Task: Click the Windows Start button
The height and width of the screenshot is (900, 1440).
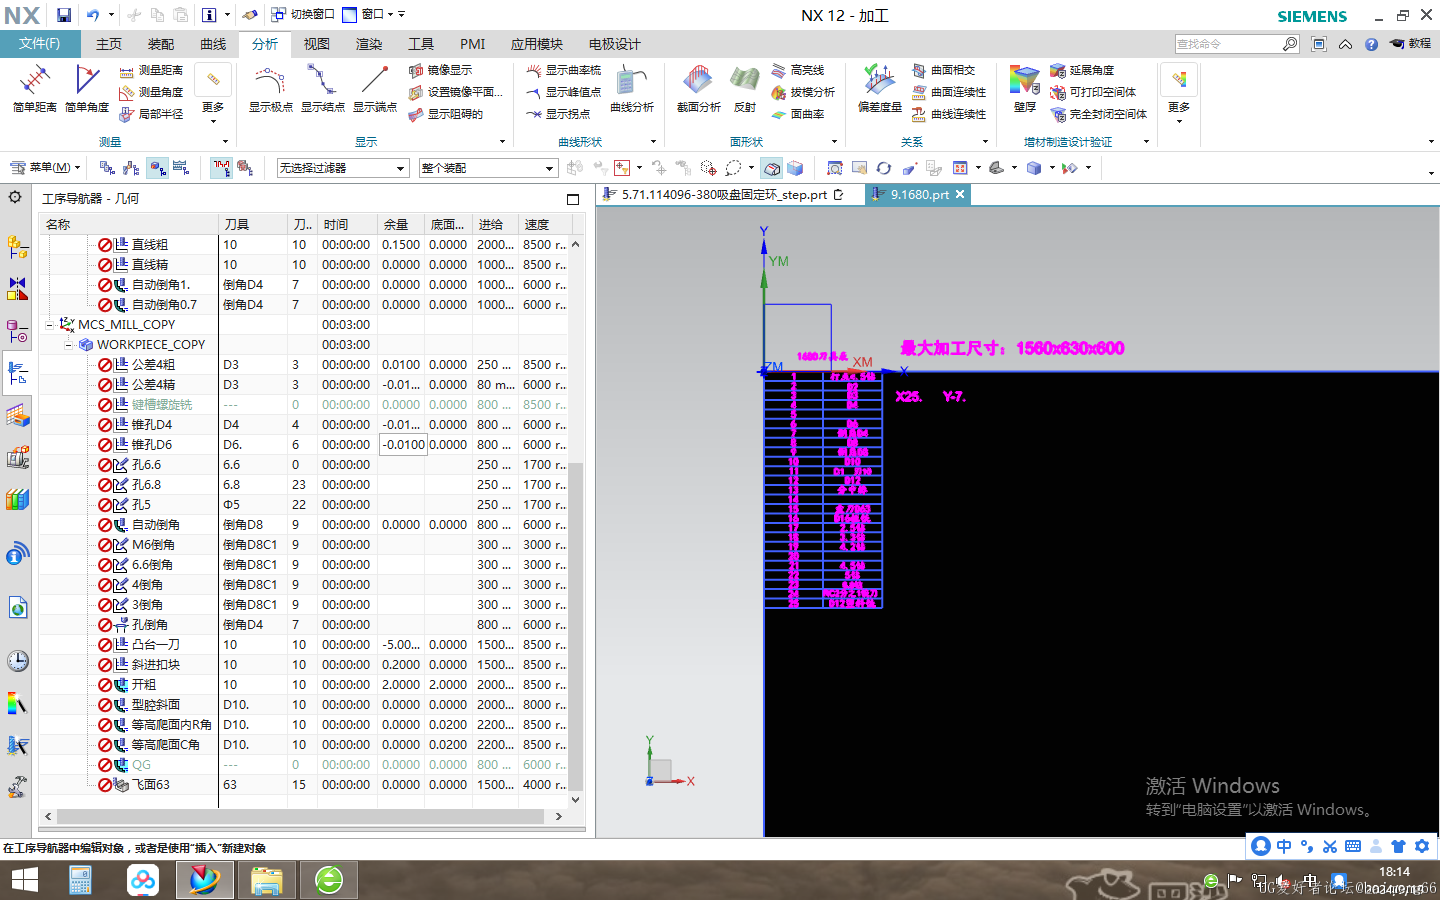Action: click(24, 880)
